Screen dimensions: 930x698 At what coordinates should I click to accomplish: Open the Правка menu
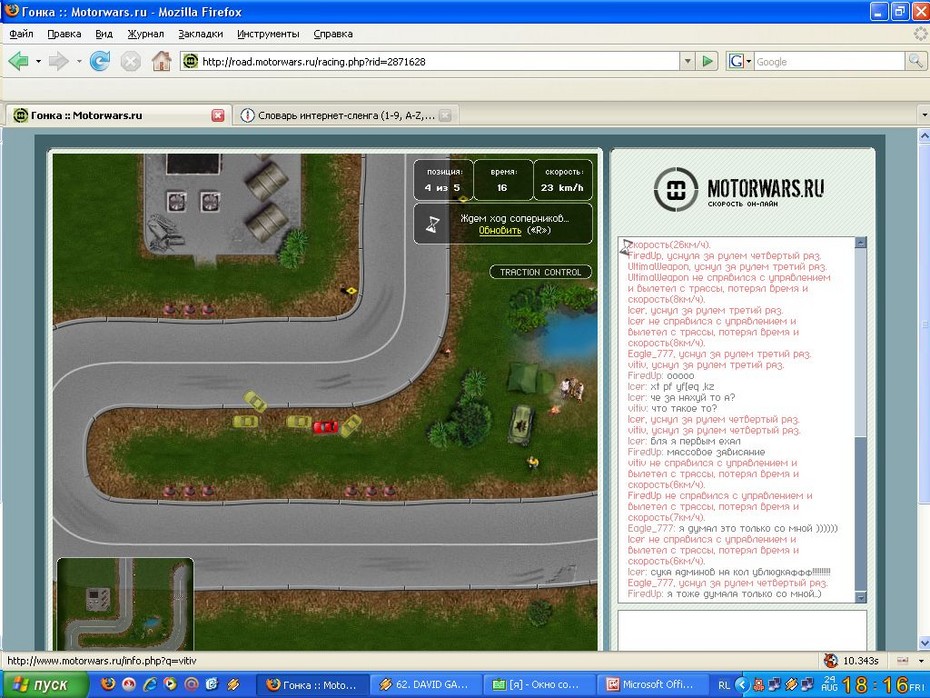click(64, 34)
